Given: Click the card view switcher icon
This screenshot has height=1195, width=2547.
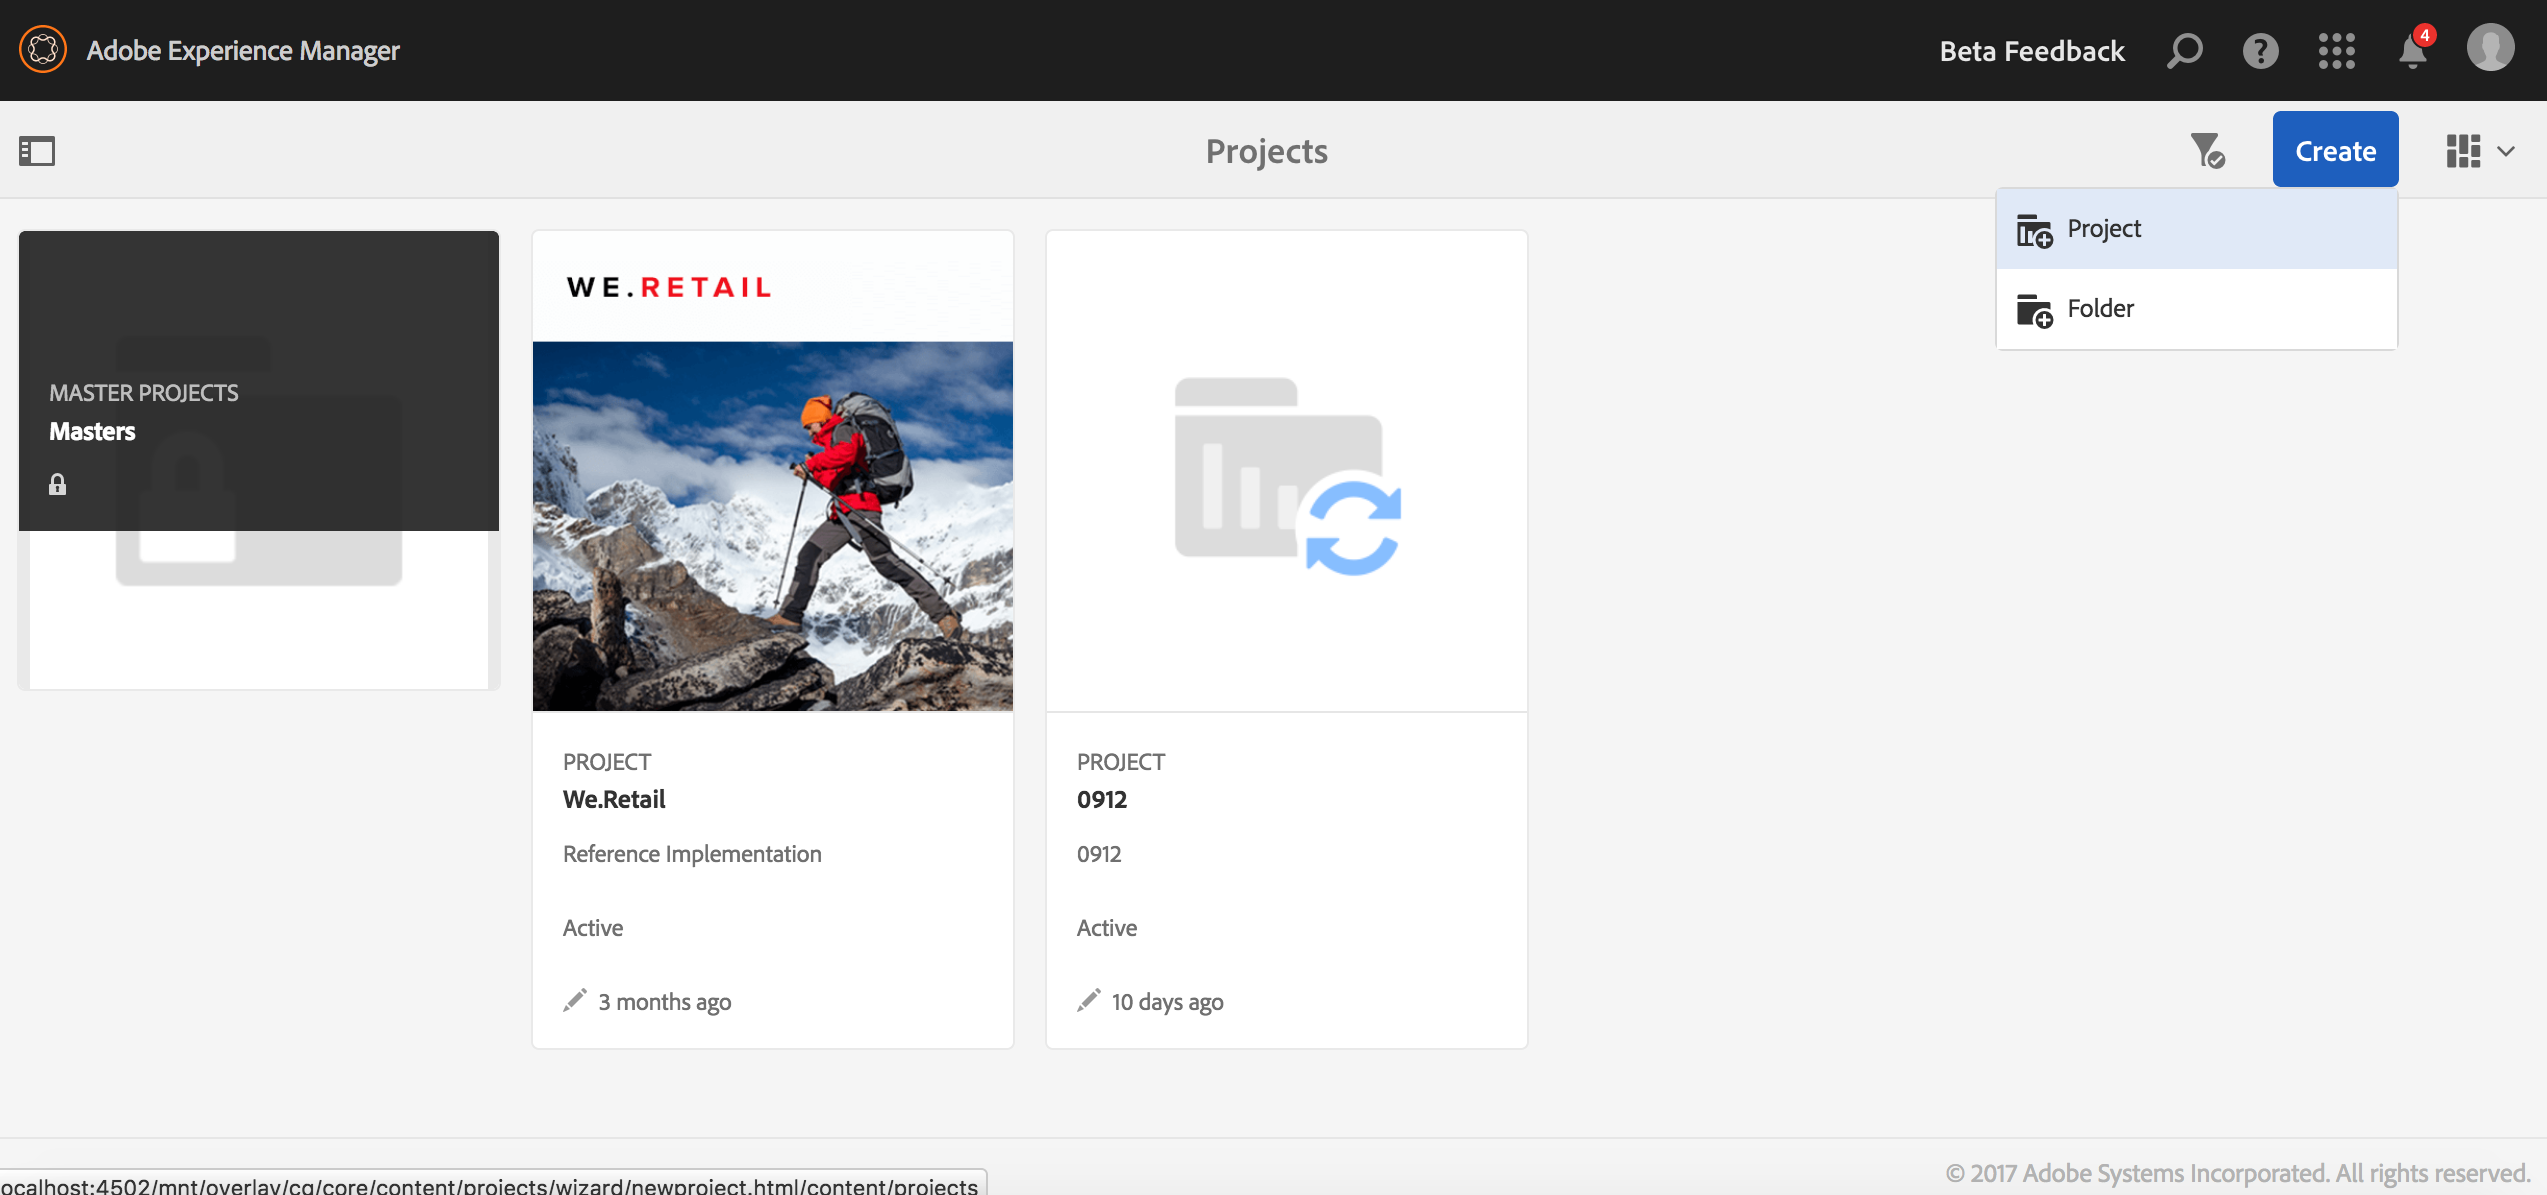Looking at the screenshot, I should tap(2463, 151).
